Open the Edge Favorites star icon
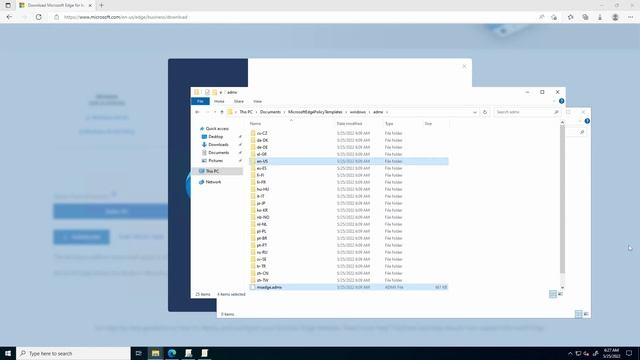 click(571, 17)
